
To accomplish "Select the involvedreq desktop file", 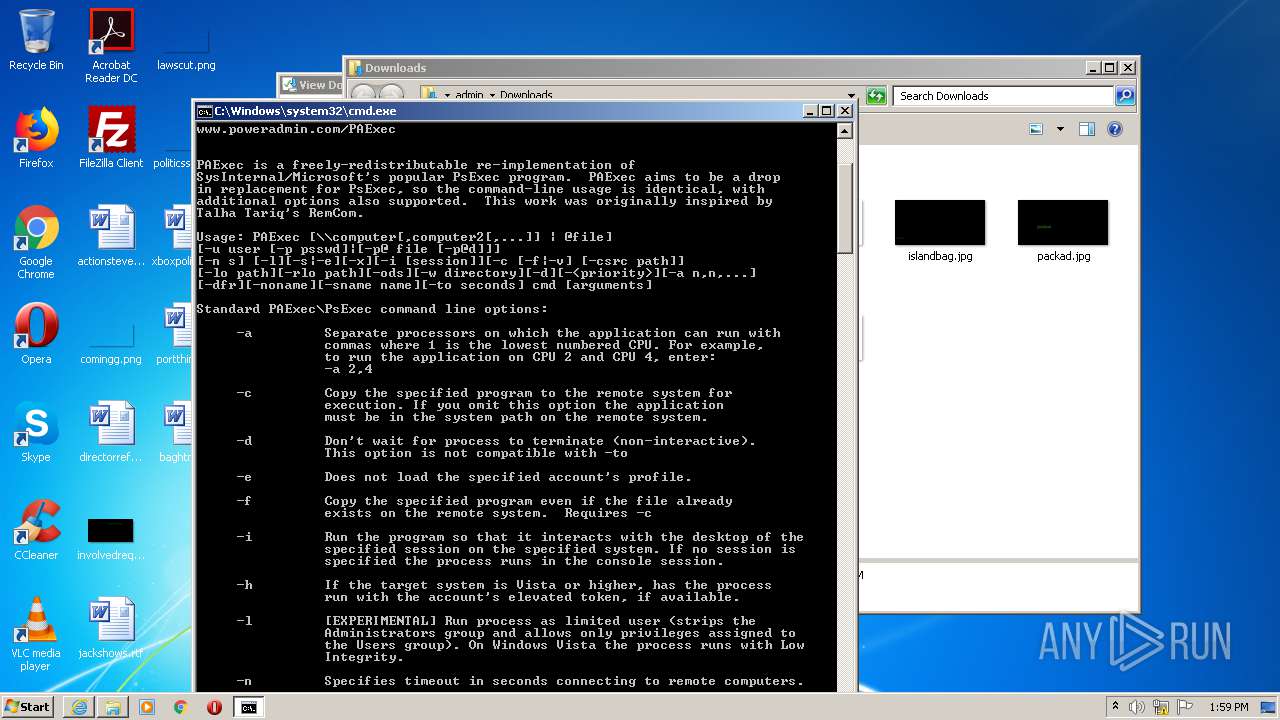I will tap(111, 539).
